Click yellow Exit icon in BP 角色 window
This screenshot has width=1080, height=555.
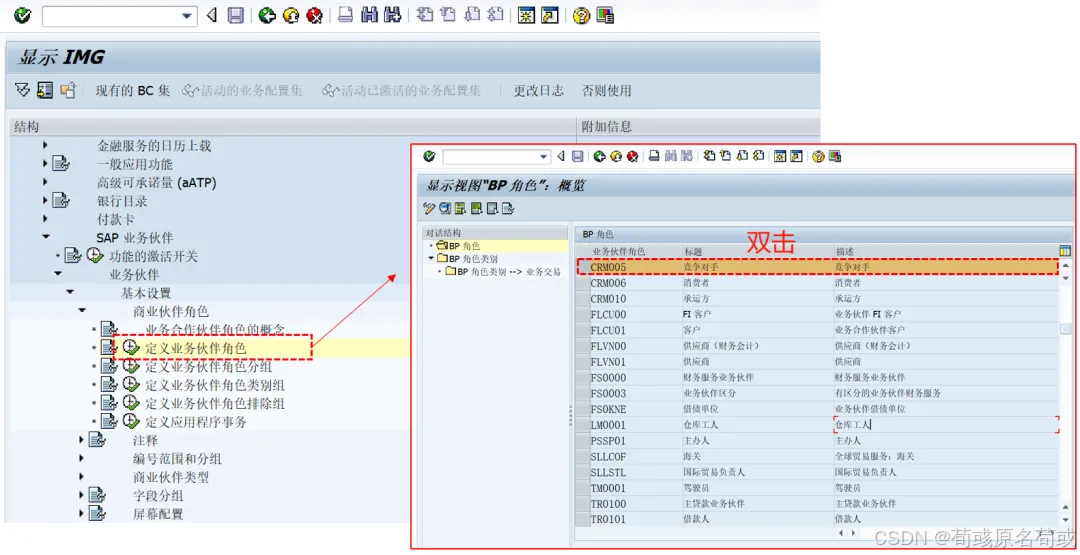(616, 156)
